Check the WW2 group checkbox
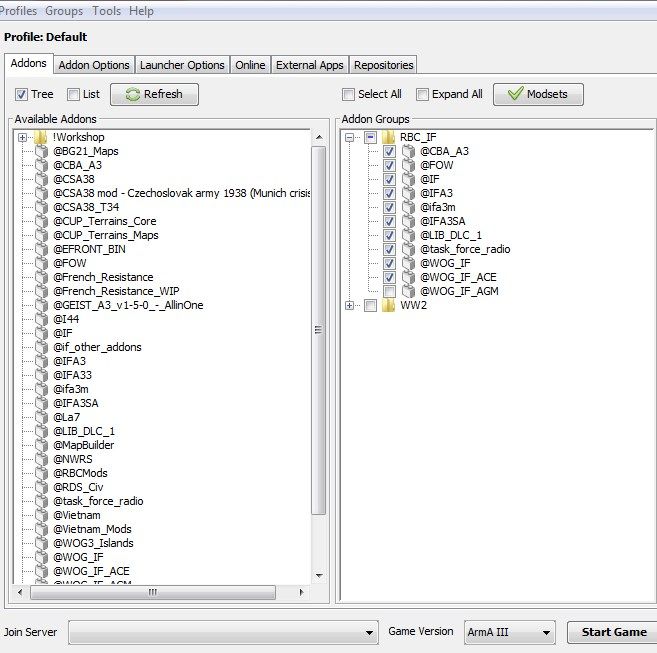 [x=370, y=306]
